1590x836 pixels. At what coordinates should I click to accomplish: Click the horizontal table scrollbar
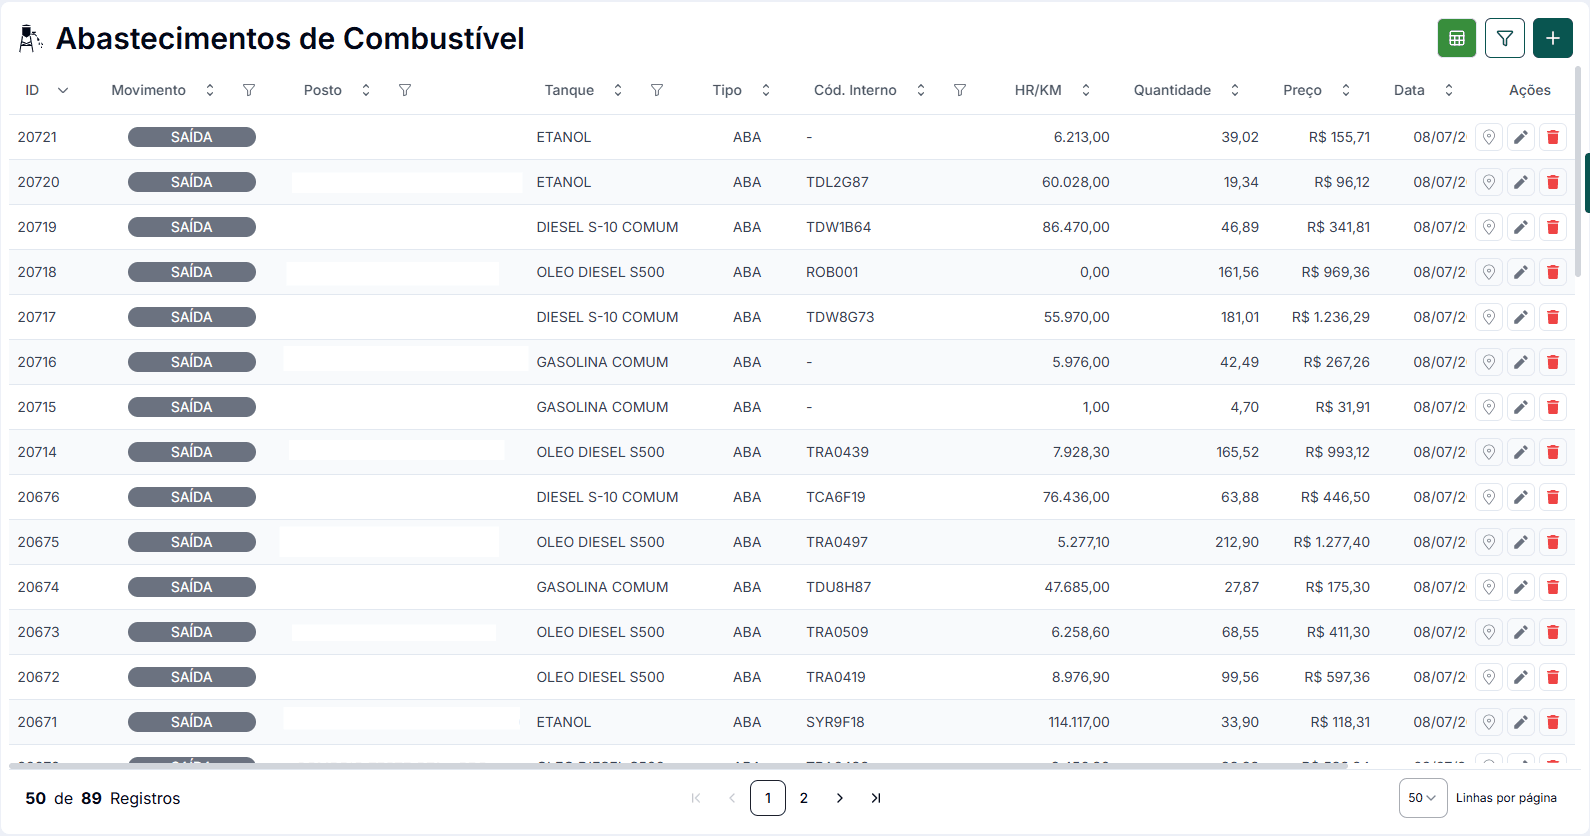678,766
